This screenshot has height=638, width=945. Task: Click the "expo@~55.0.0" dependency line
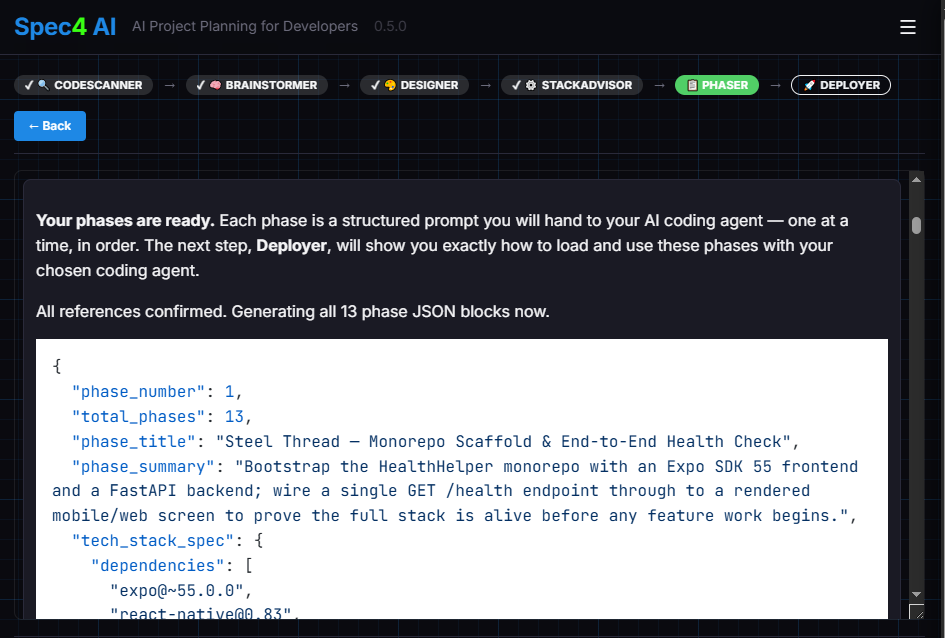tap(181, 590)
